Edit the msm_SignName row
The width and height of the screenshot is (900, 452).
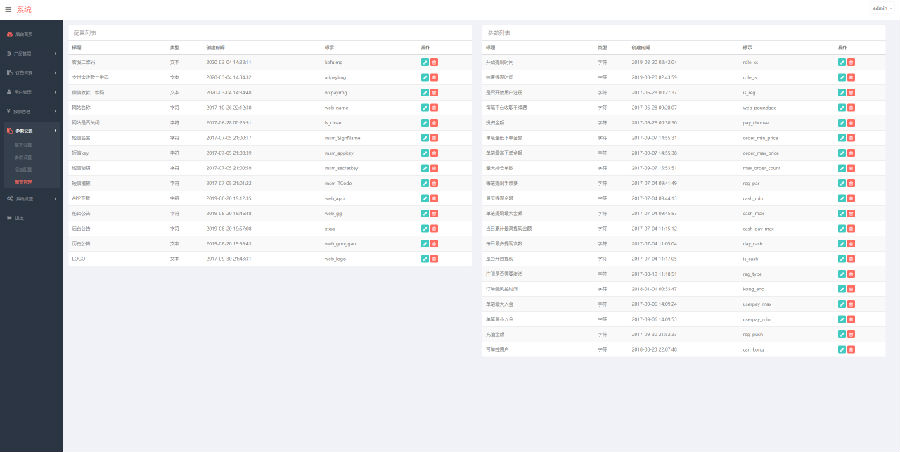[x=425, y=138]
